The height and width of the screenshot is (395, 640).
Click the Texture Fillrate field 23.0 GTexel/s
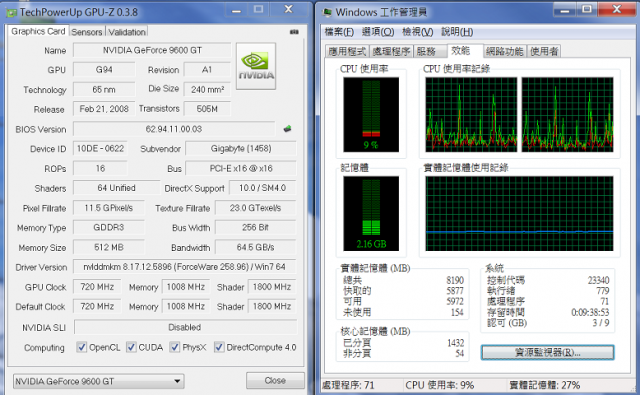click(256, 208)
